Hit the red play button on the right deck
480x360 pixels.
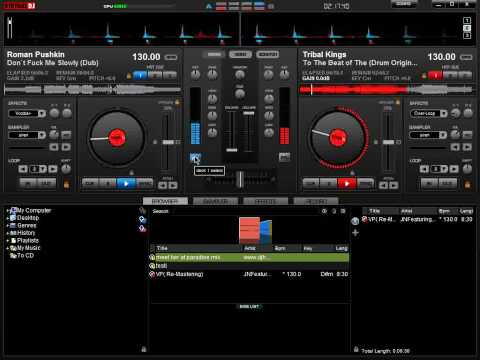pyautogui.click(x=347, y=184)
